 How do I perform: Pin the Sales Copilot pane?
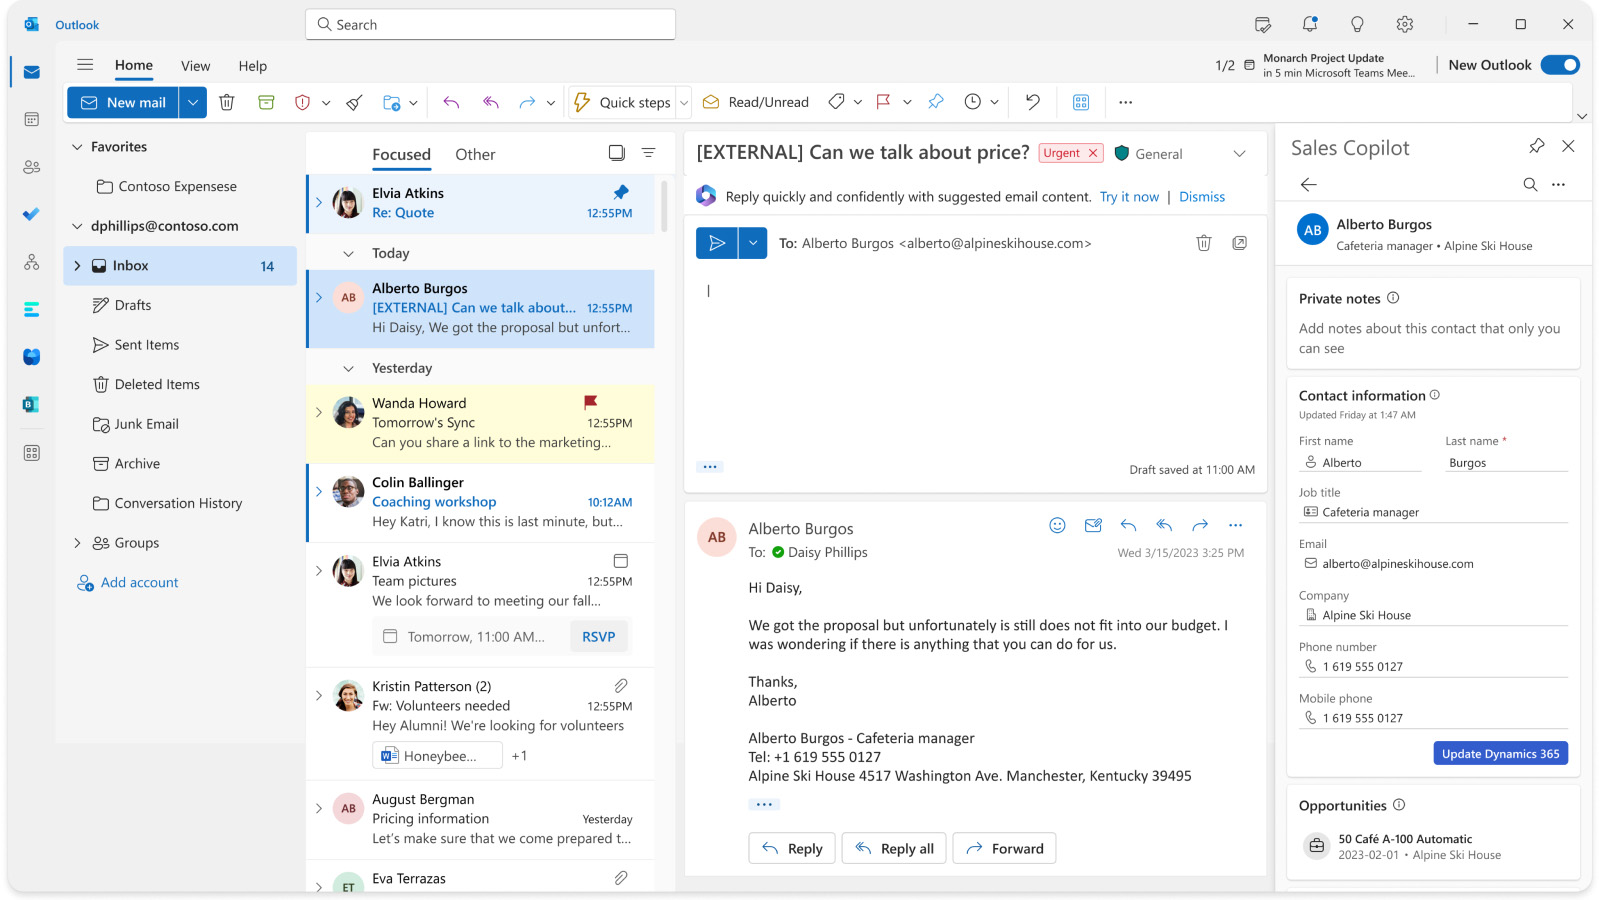(1536, 146)
